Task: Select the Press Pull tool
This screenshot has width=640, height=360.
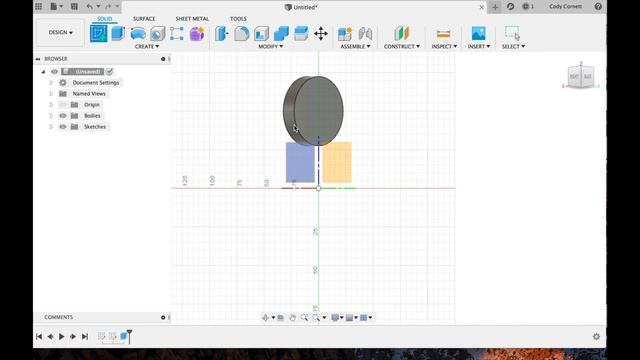Action: tap(222, 33)
